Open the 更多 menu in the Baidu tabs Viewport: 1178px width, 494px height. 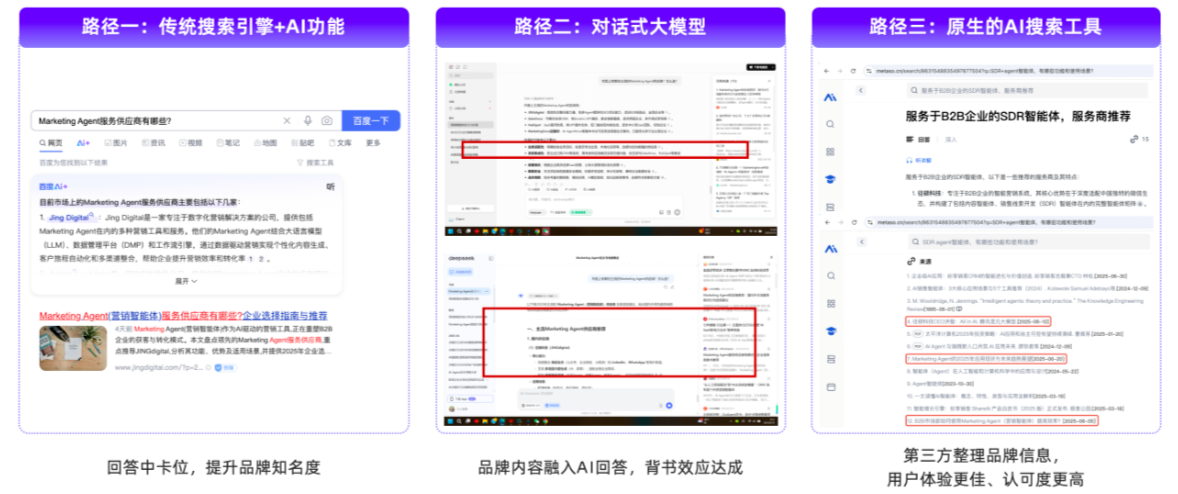tap(373, 143)
